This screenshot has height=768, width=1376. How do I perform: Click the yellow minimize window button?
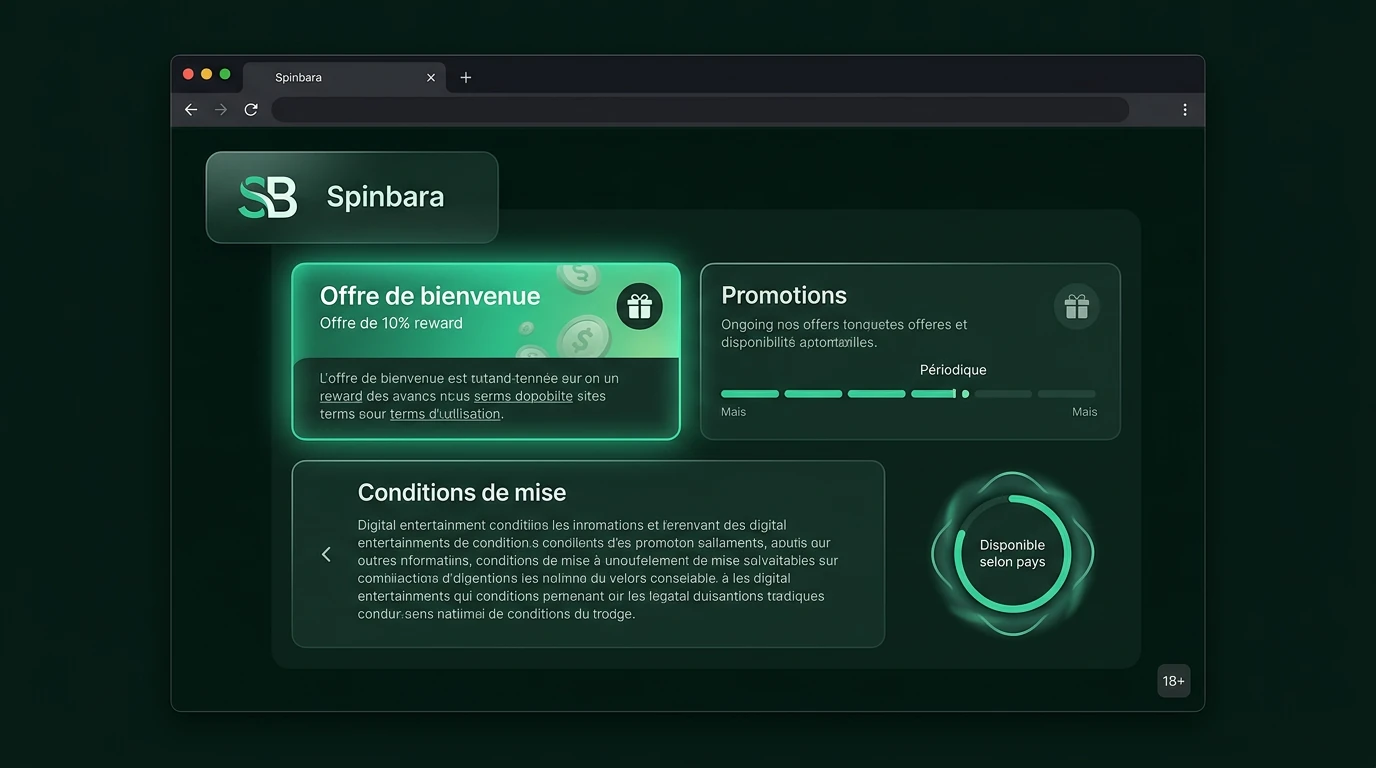pos(207,74)
